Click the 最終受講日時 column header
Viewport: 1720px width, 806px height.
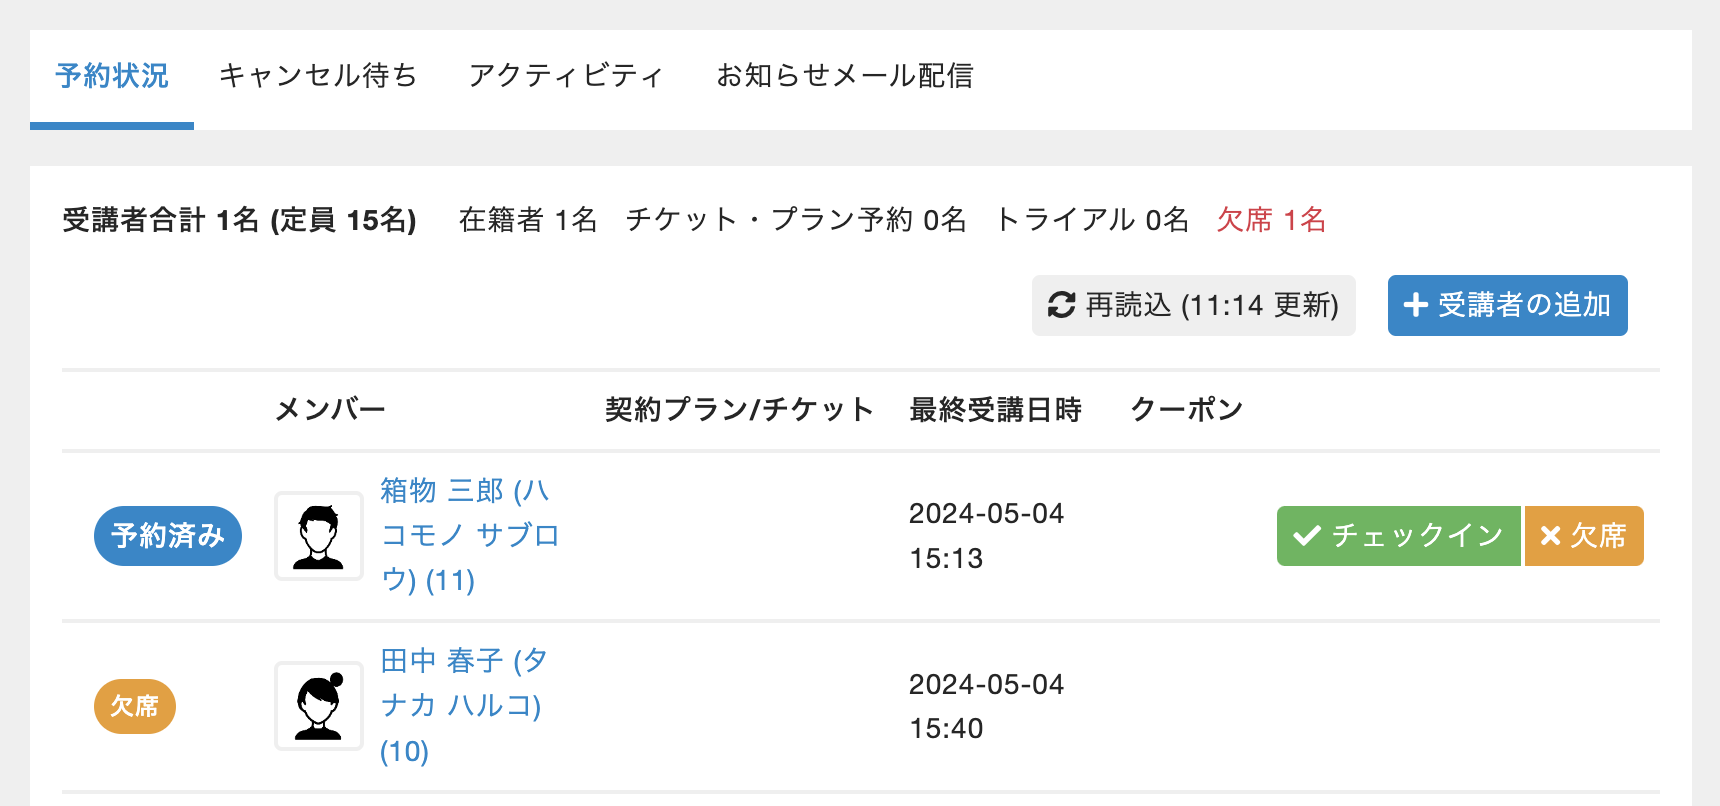[995, 410]
